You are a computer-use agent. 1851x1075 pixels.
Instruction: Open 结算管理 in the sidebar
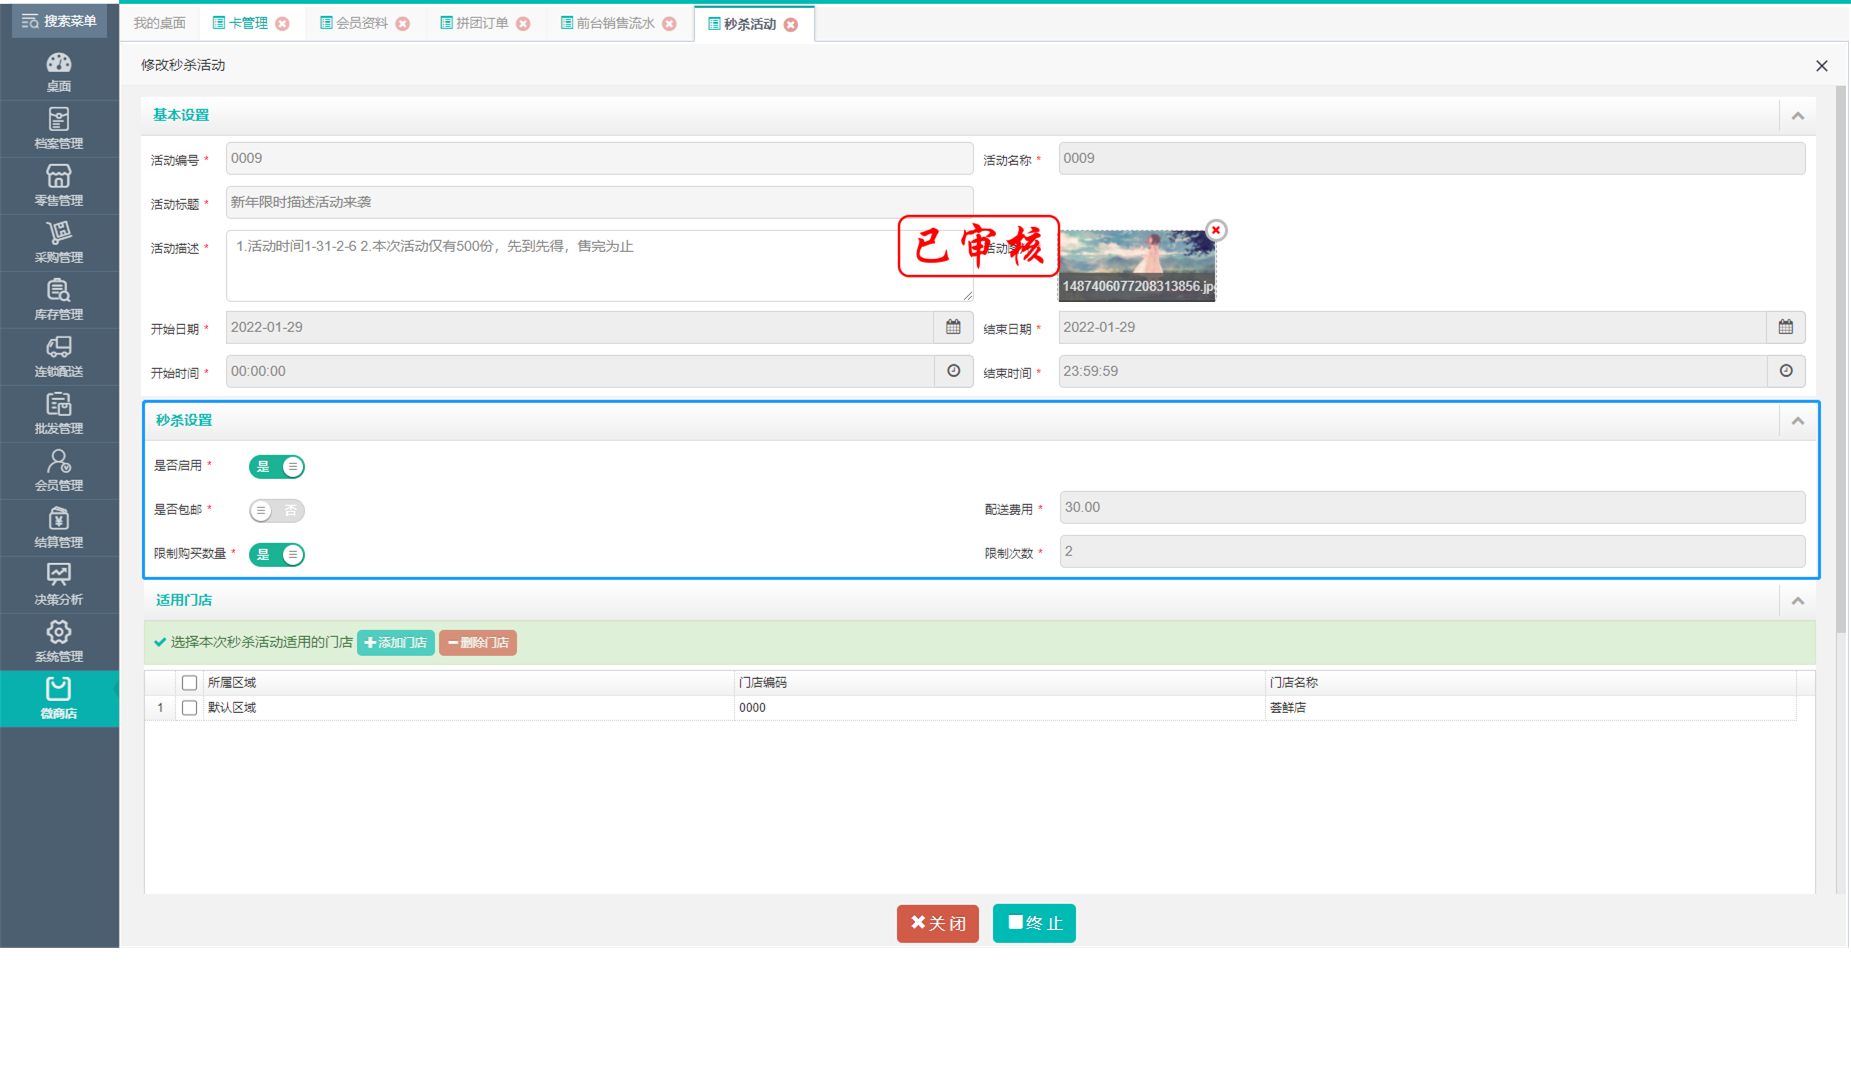[x=59, y=528]
